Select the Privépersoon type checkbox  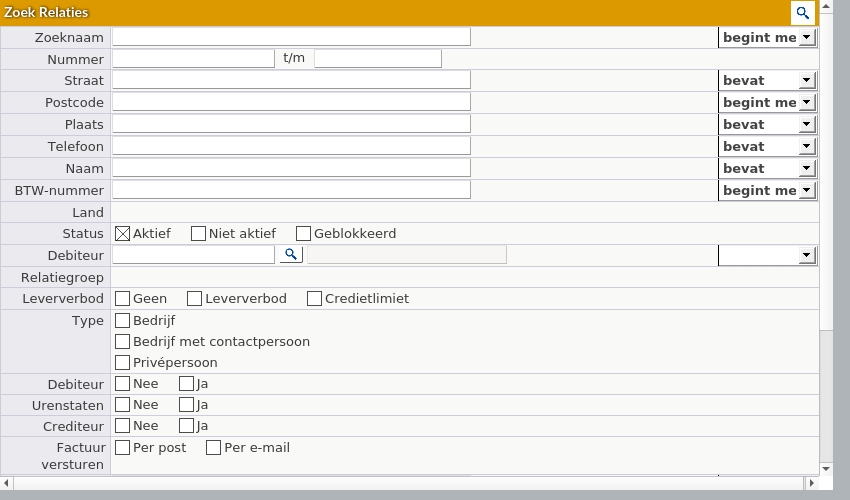pyautogui.click(x=123, y=363)
